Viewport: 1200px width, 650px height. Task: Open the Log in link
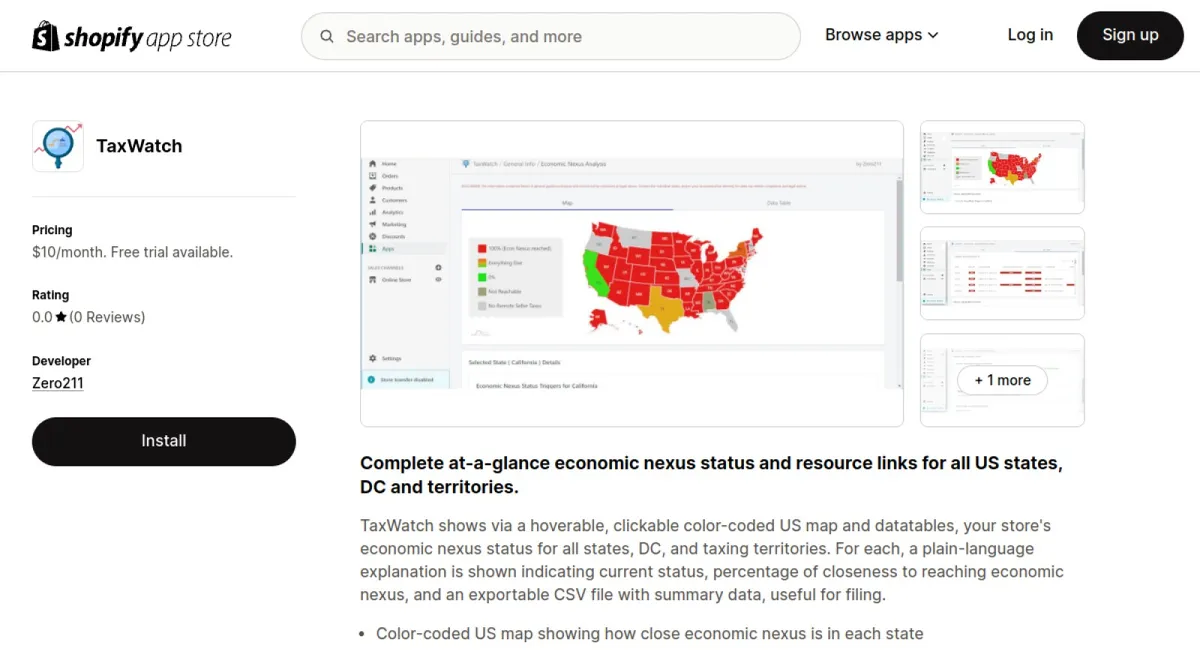(1030, 35)
